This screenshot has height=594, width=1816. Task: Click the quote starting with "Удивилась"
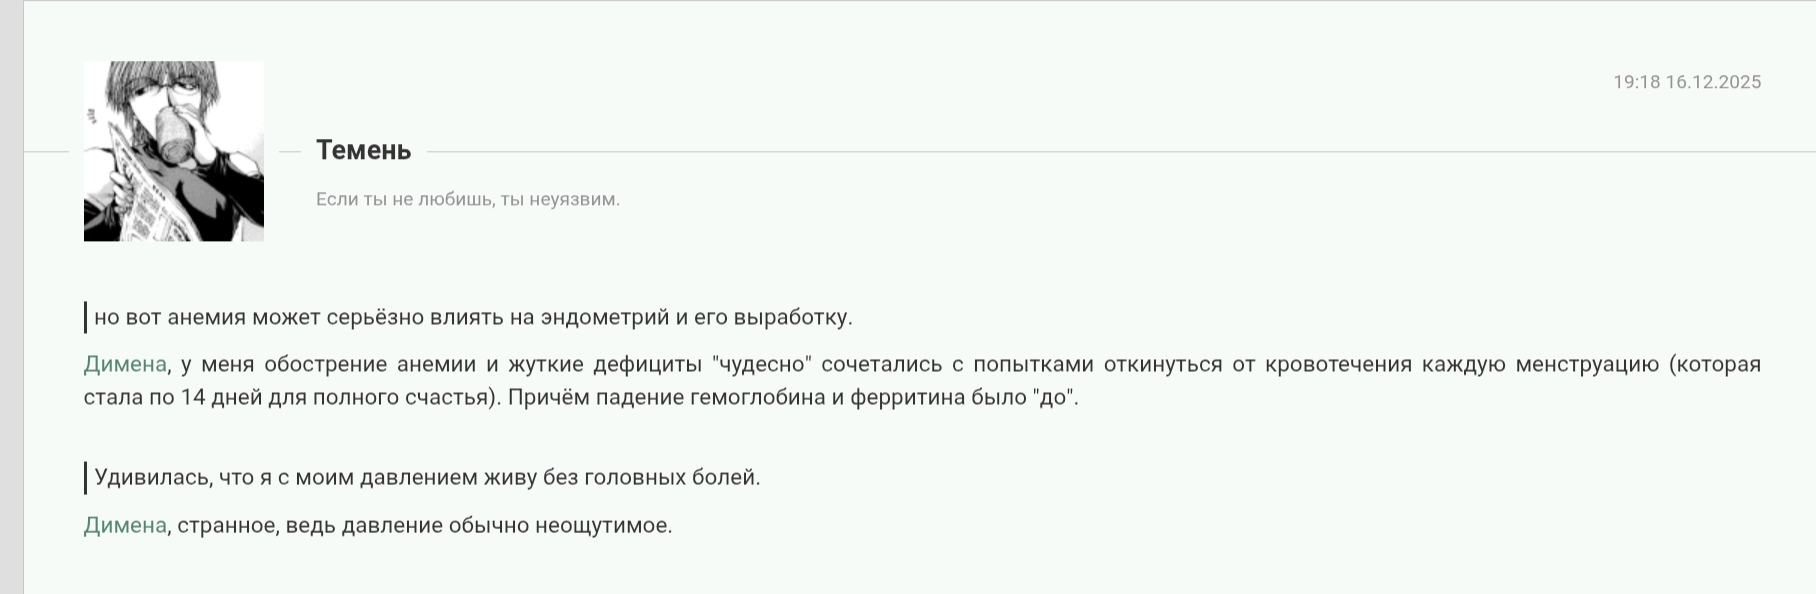click(x=427, y=478)
